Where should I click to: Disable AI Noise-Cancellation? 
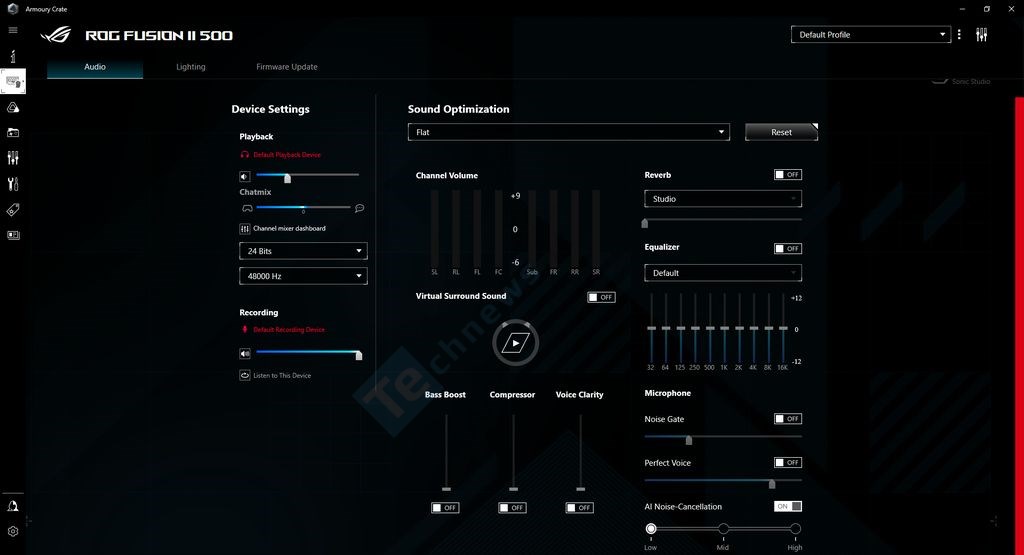pyautogui.click(x=788, y=506)
